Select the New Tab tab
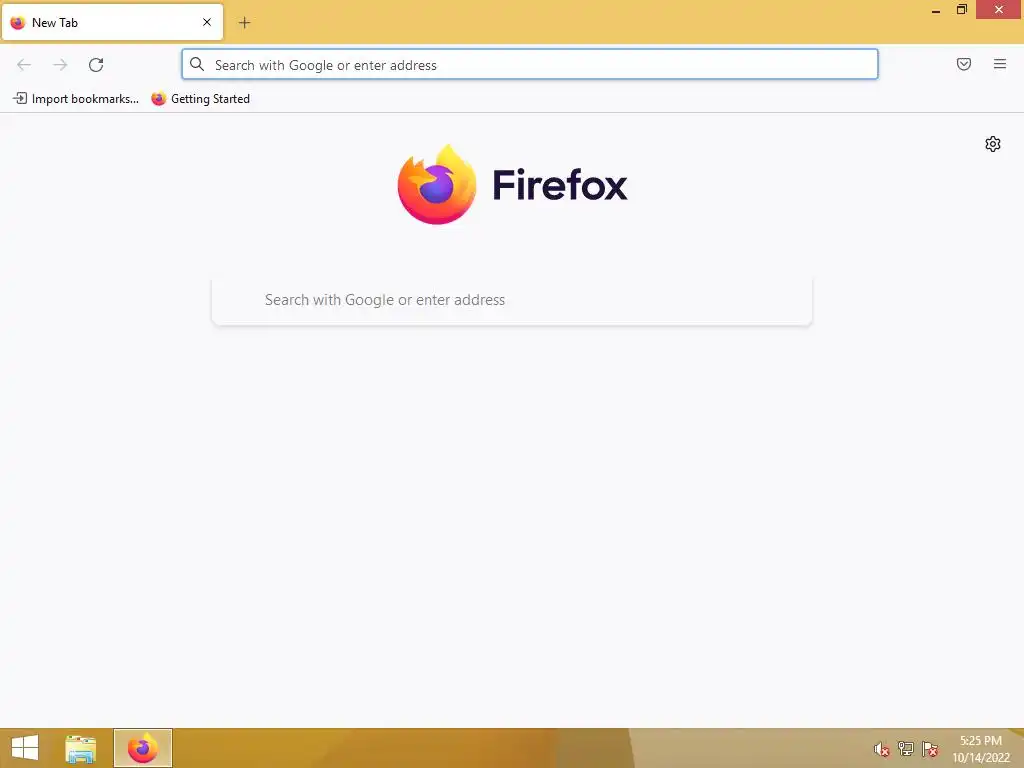The image size is (1024, 768). pos(112,22)
